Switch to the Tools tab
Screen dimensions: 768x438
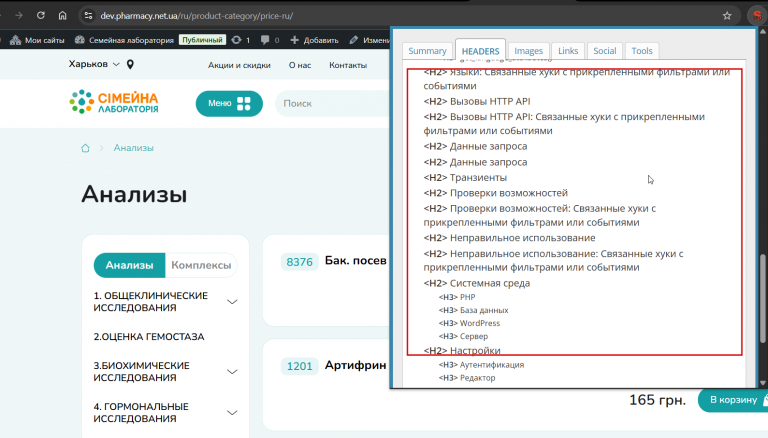pyautogui.click(x=642, y=50)
